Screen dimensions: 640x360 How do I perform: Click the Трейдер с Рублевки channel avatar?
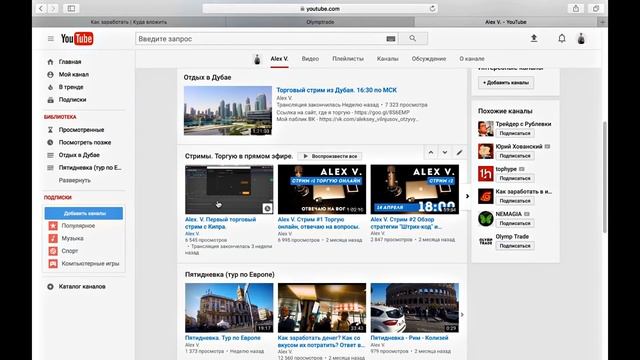click(x=486, y=129)
